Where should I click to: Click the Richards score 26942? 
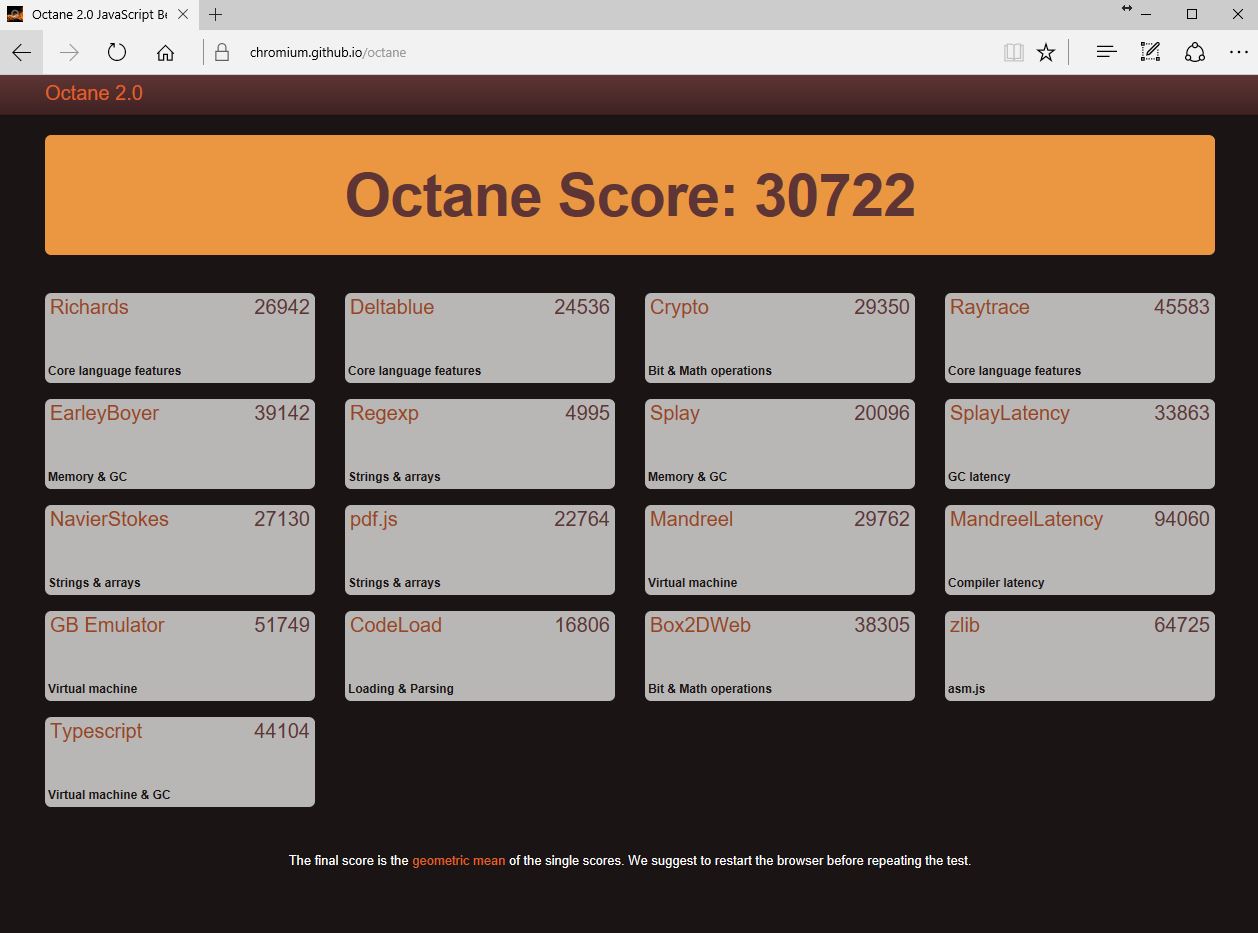282,307
